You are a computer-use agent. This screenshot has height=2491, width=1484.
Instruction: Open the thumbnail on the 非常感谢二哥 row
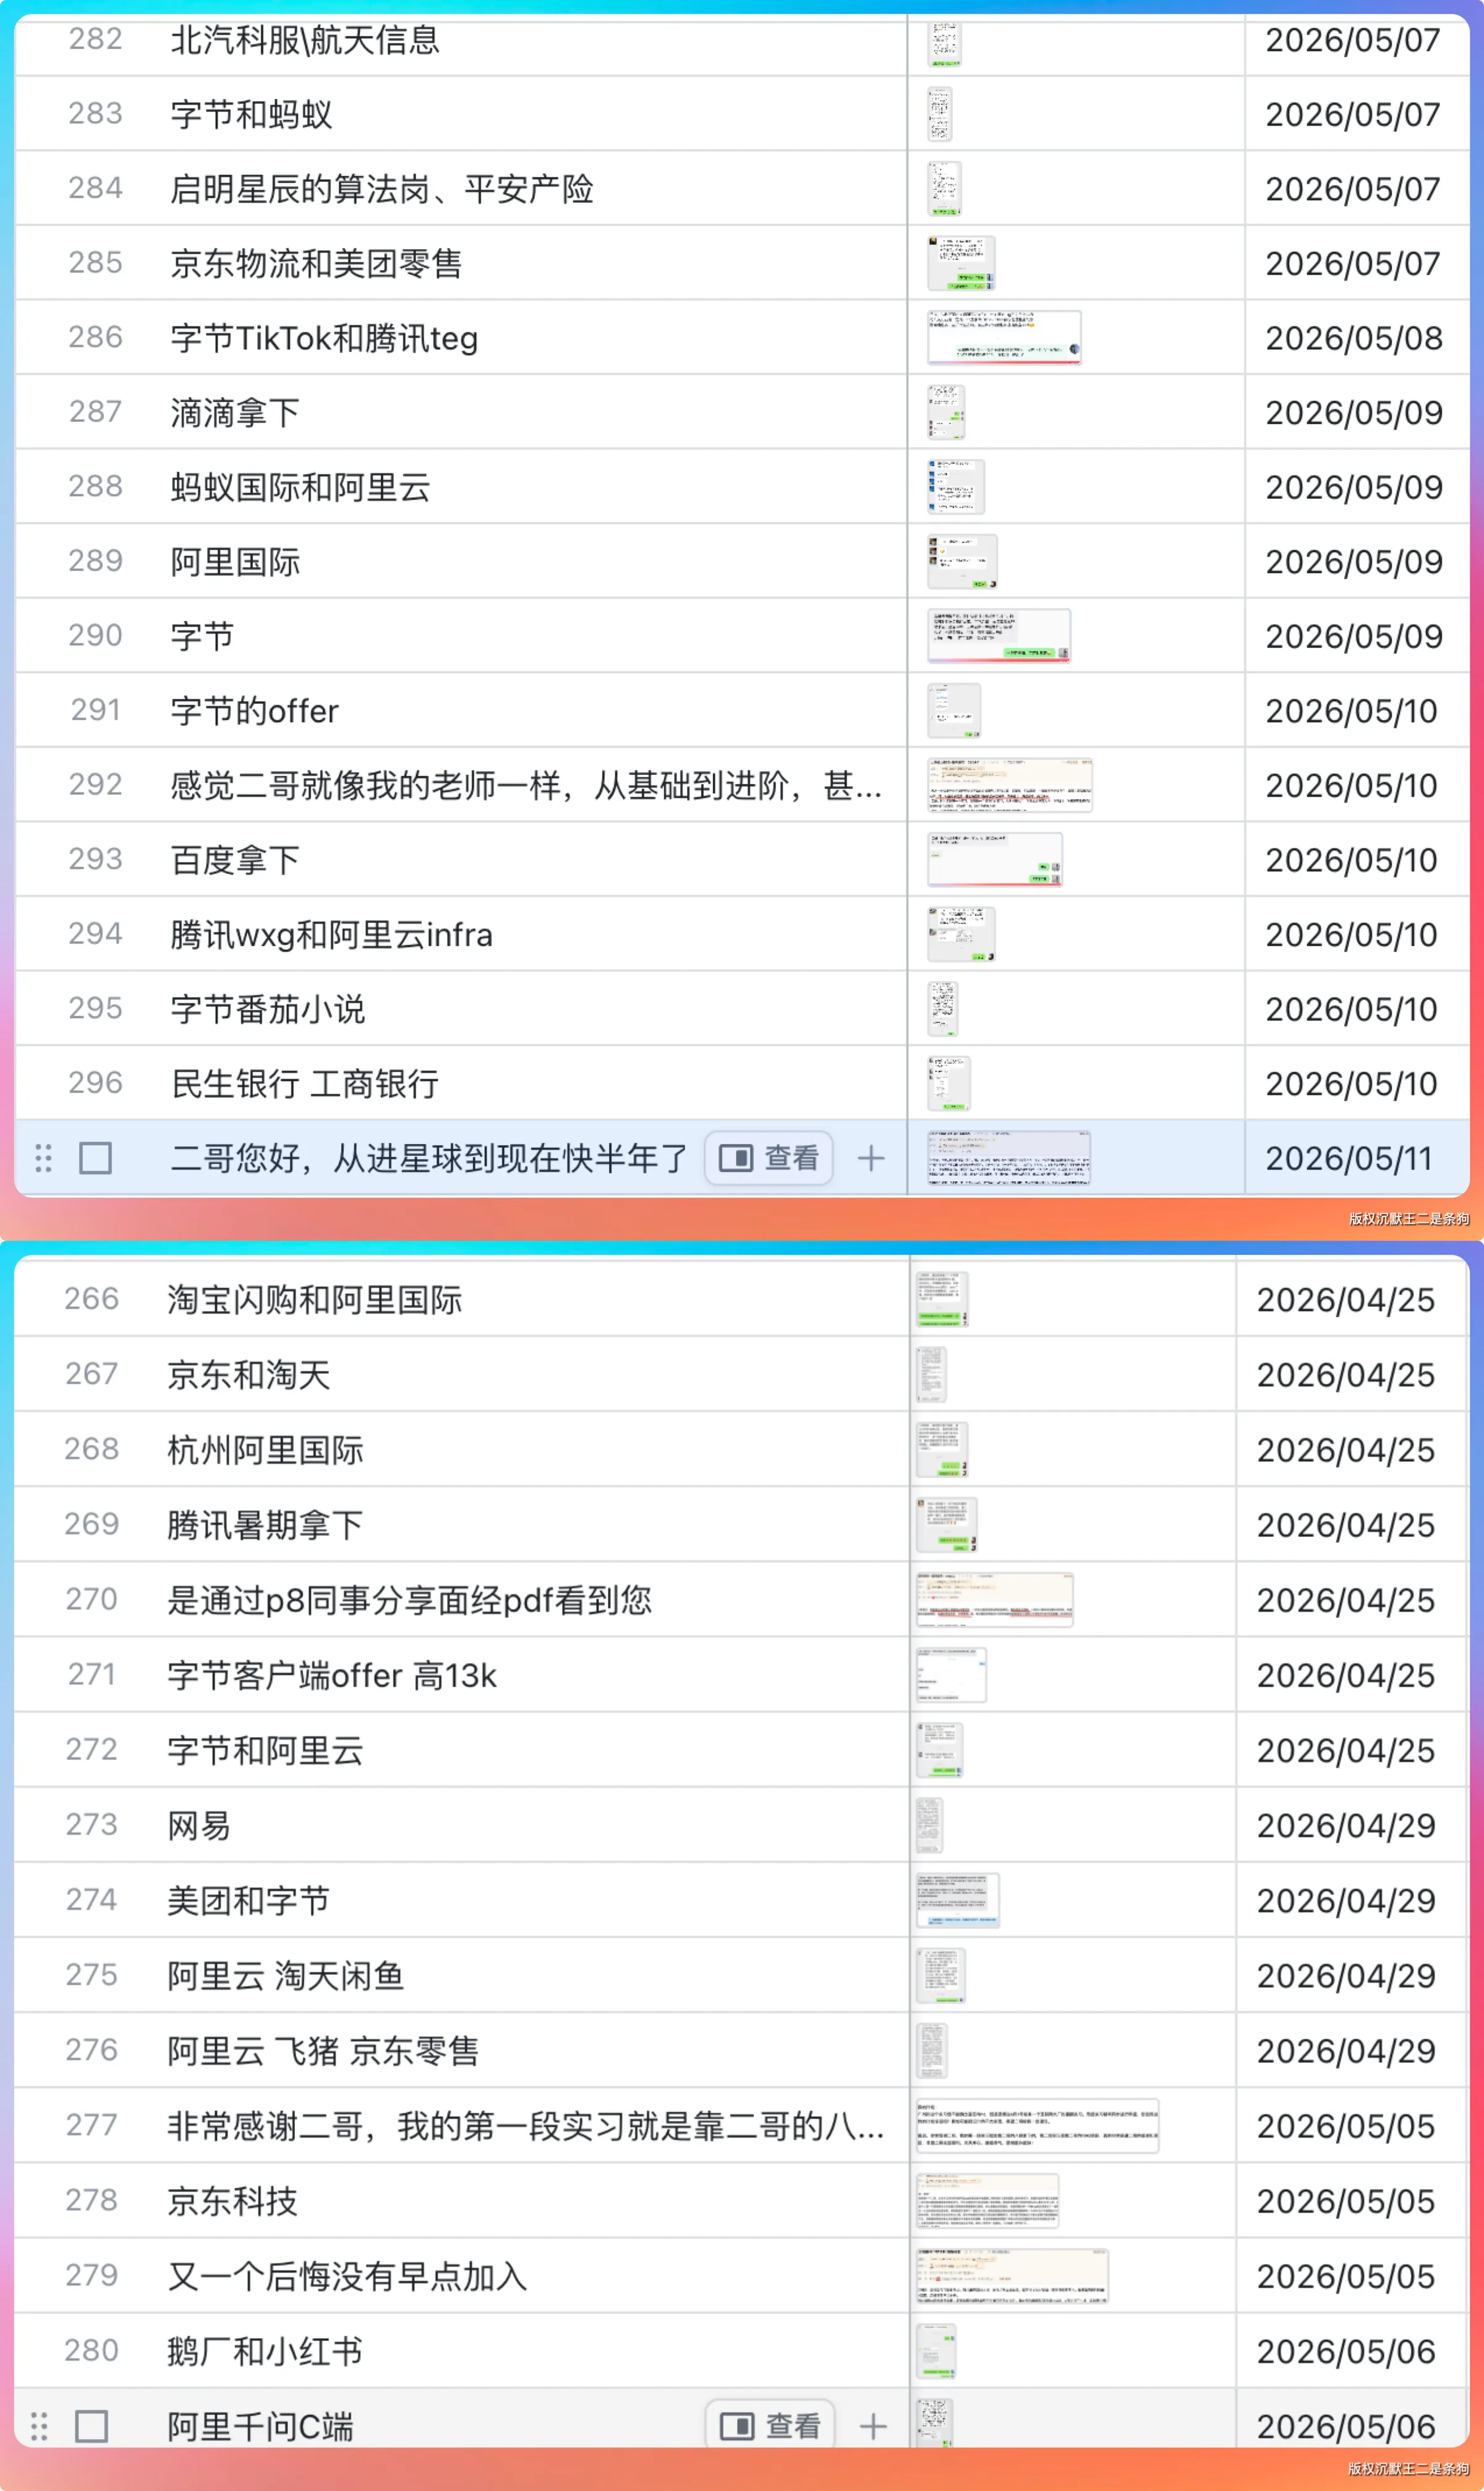pyautogui.click(x=1037, y=2125)
